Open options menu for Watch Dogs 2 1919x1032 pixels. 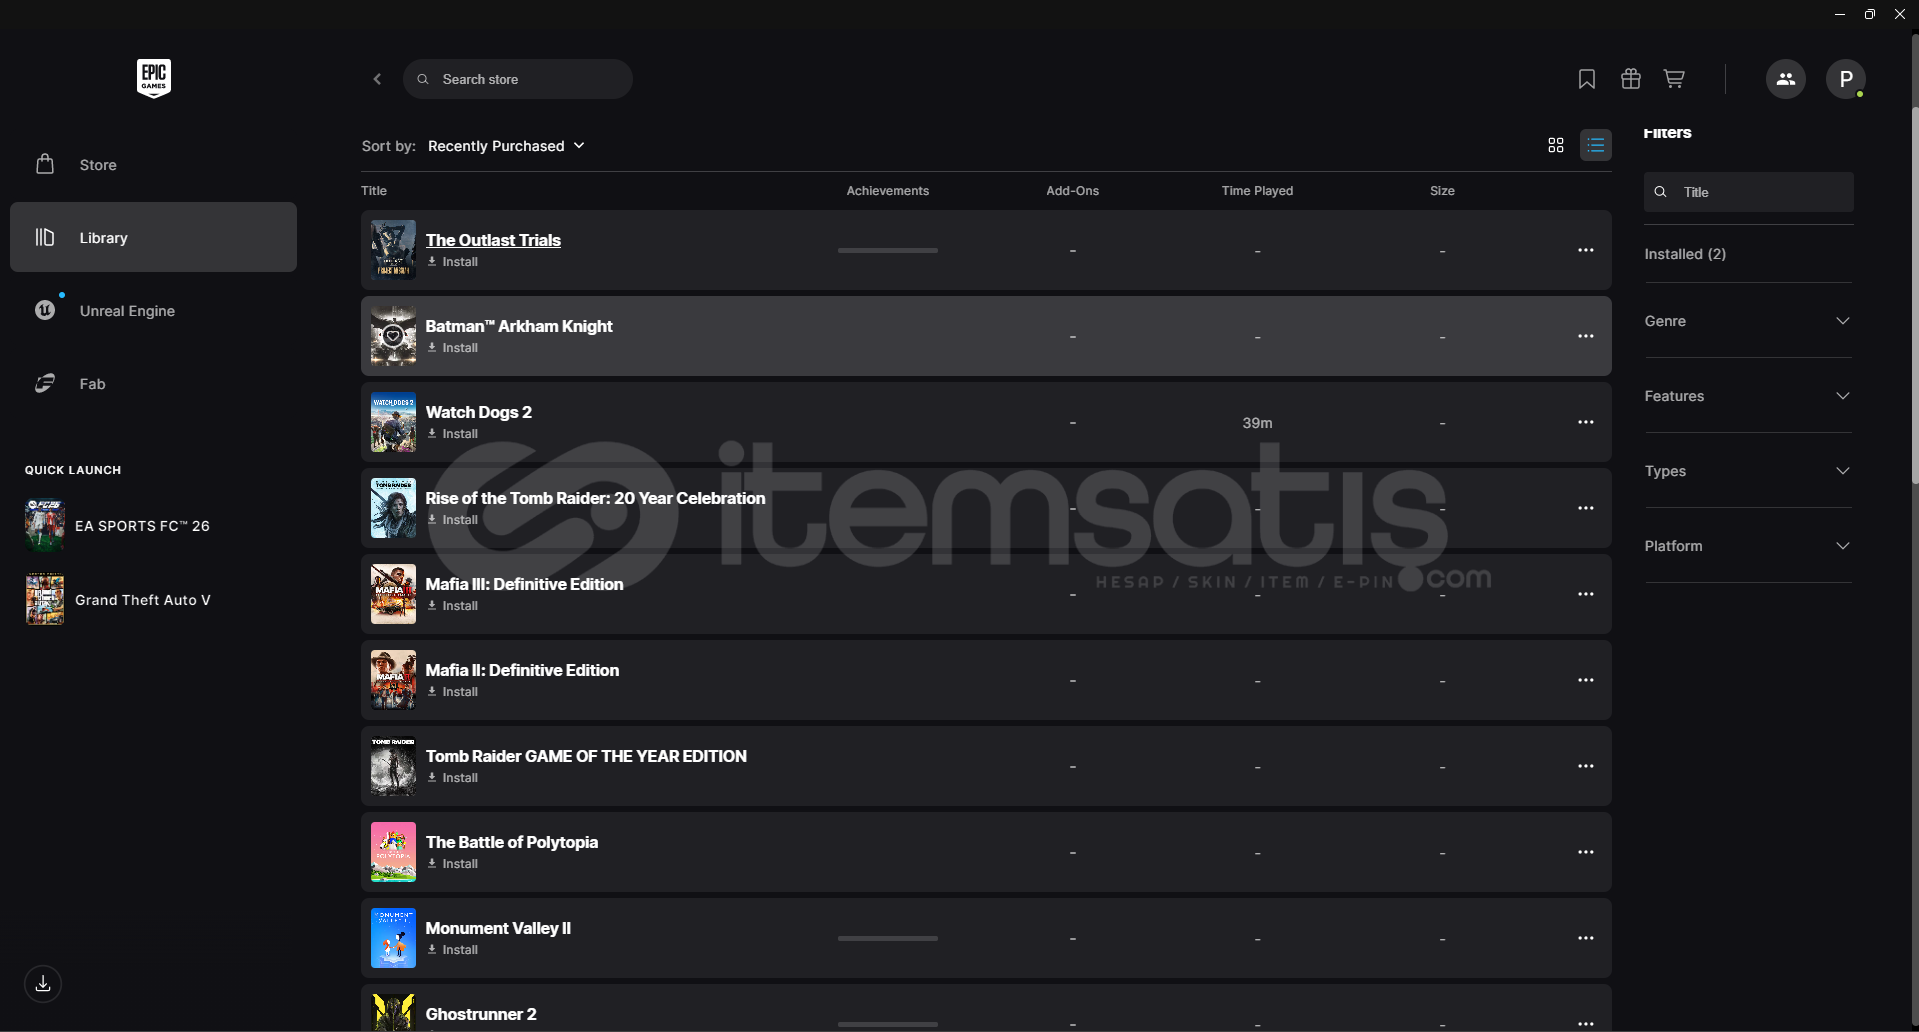click(1586, 422)
